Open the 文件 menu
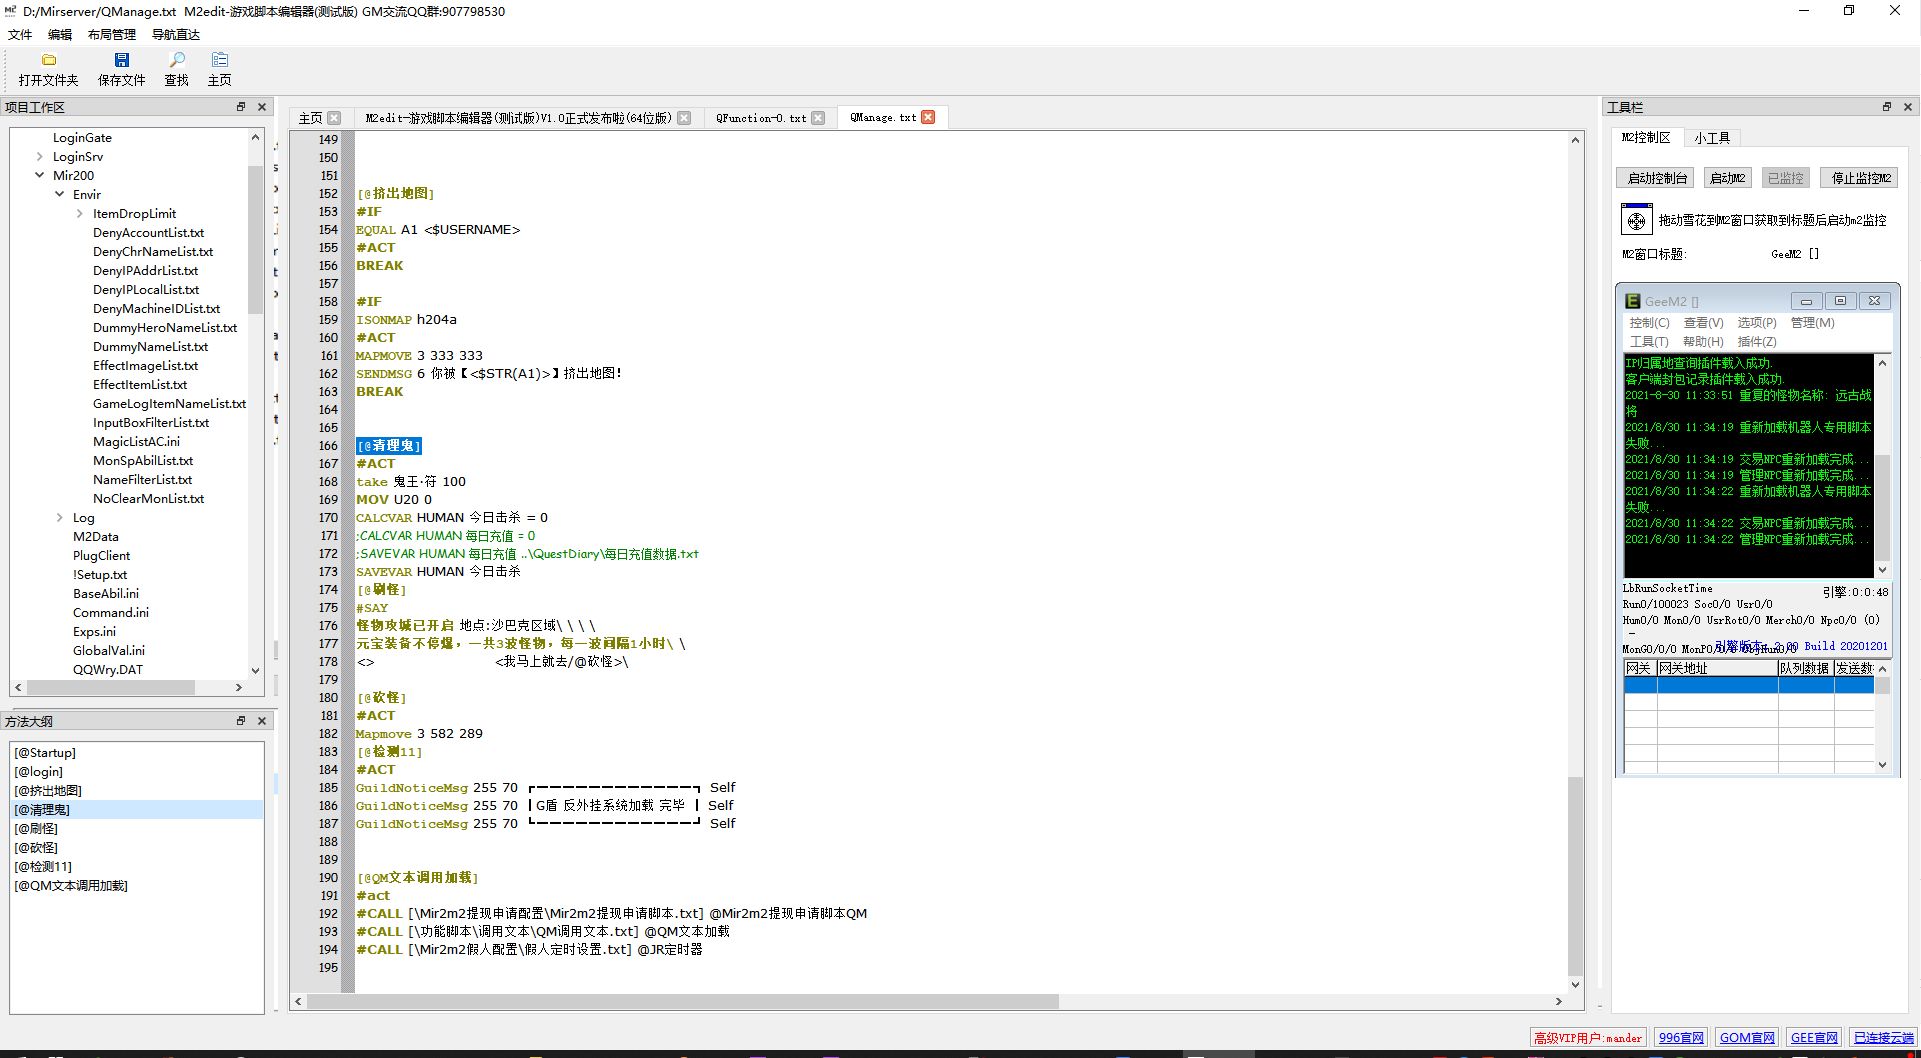This screenshot has width=1921, height=1058. click(20, 34)
